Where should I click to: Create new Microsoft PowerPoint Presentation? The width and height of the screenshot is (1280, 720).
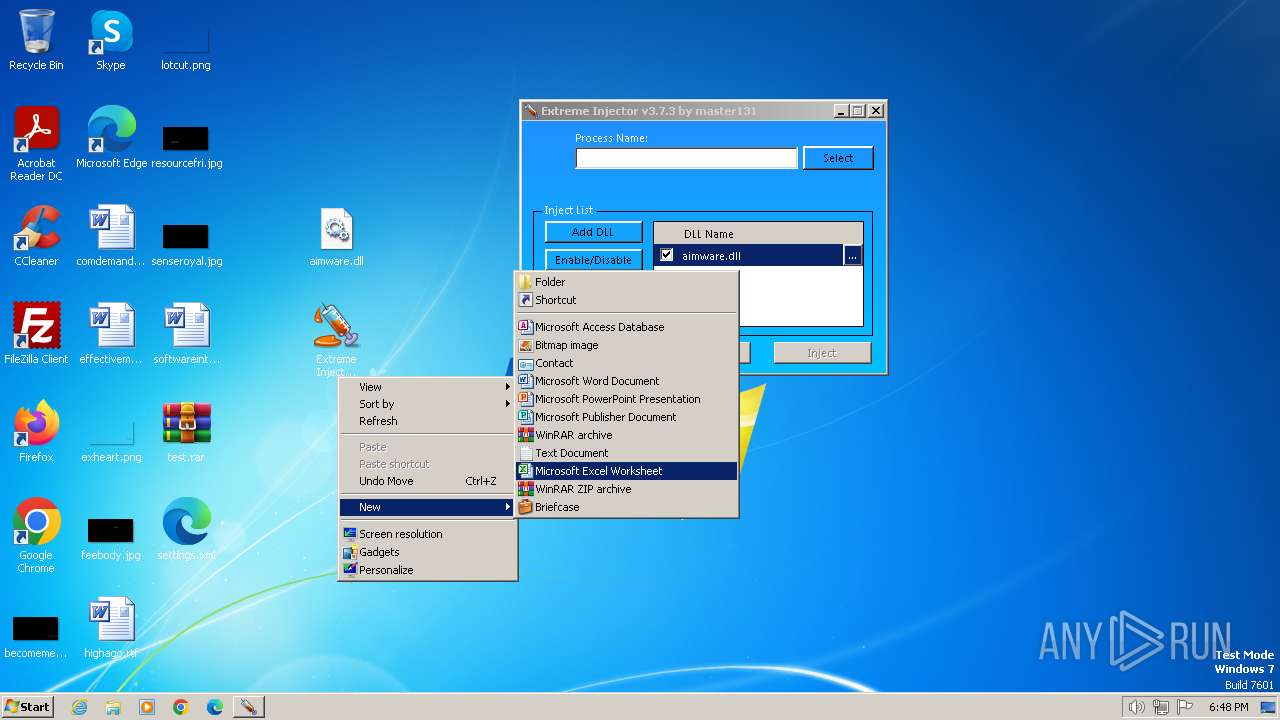click(x=626, y=399)
